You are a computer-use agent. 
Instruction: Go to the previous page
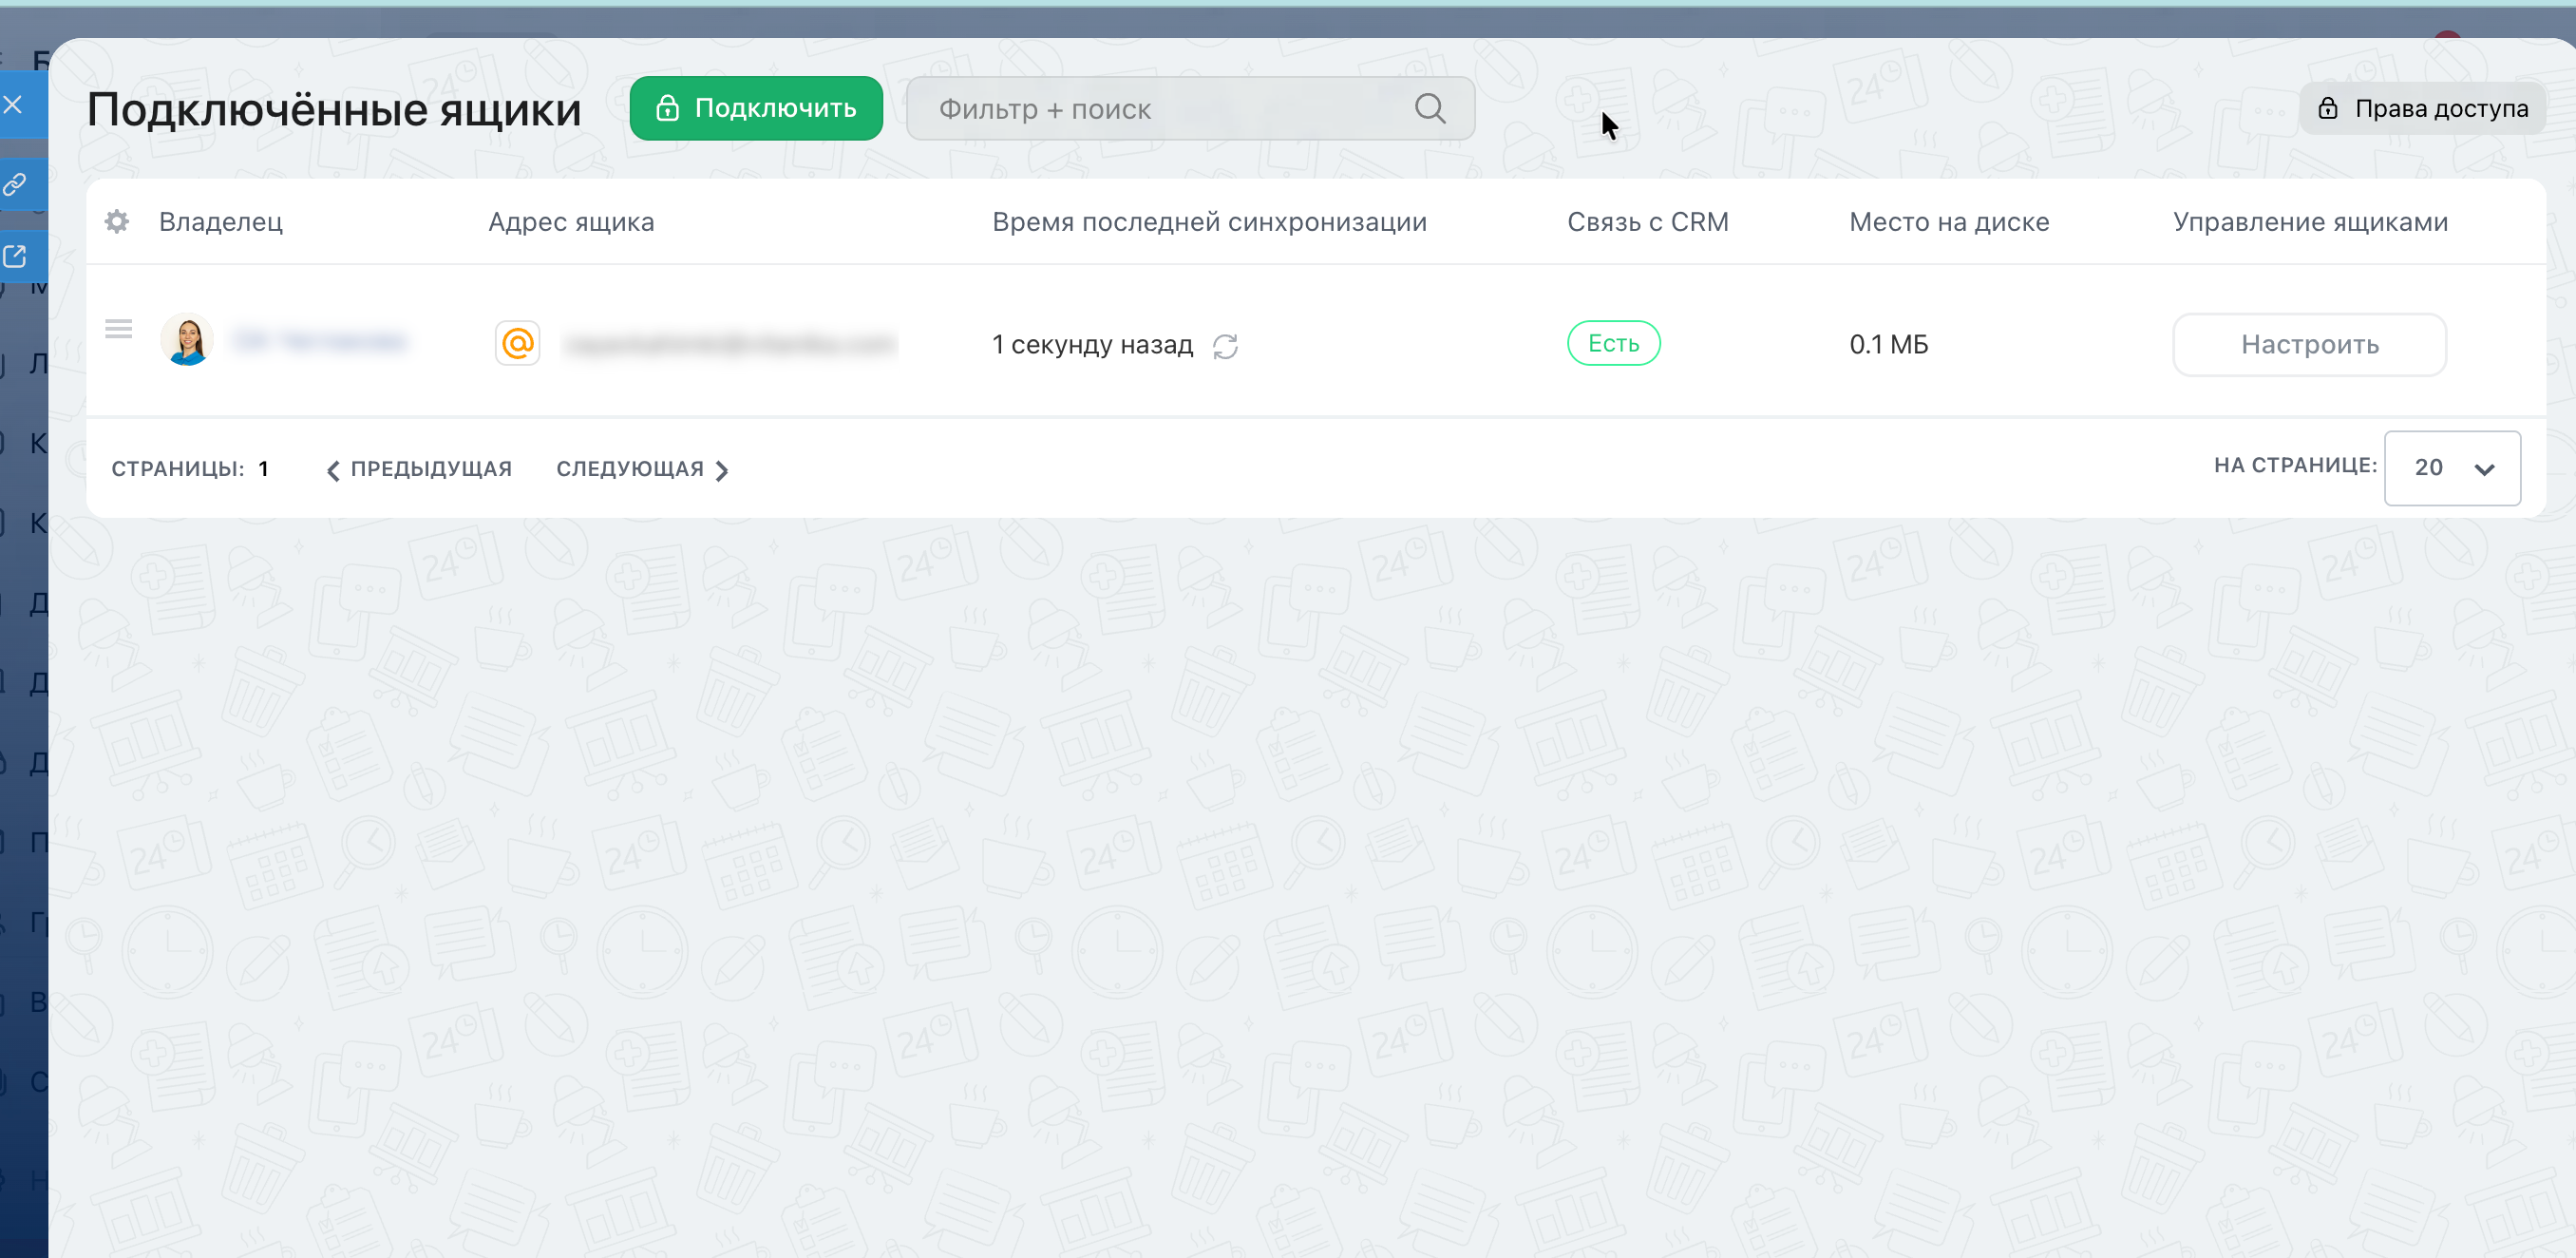click(x=420, y=469)
